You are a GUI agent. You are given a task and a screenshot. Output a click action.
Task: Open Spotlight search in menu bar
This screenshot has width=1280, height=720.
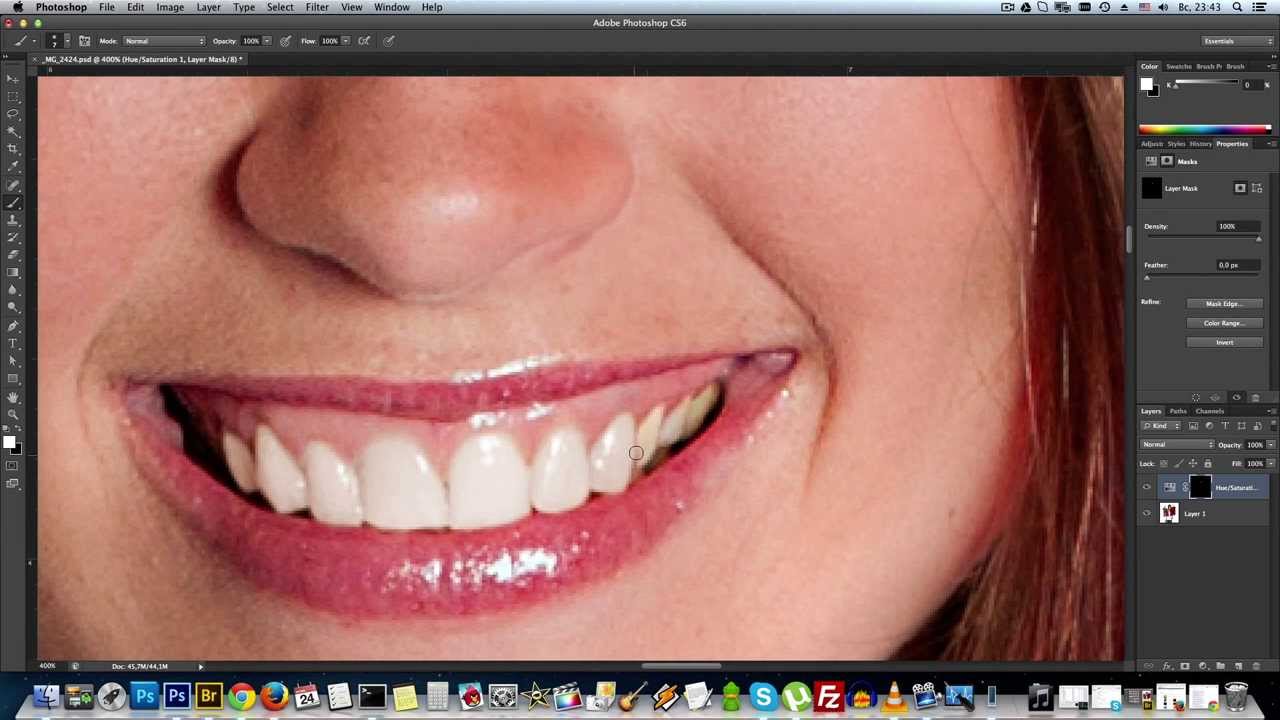pos(1237,7)
